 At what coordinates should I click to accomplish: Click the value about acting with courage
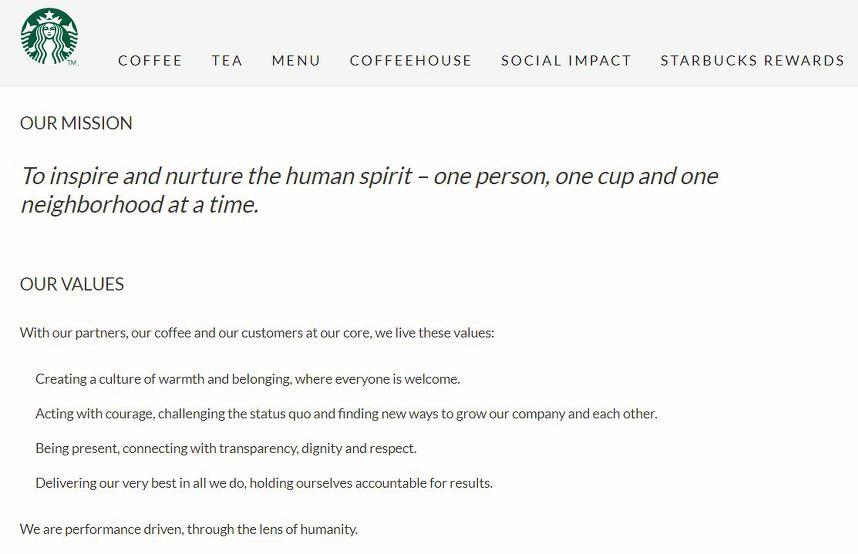click(x=346, y=413)
